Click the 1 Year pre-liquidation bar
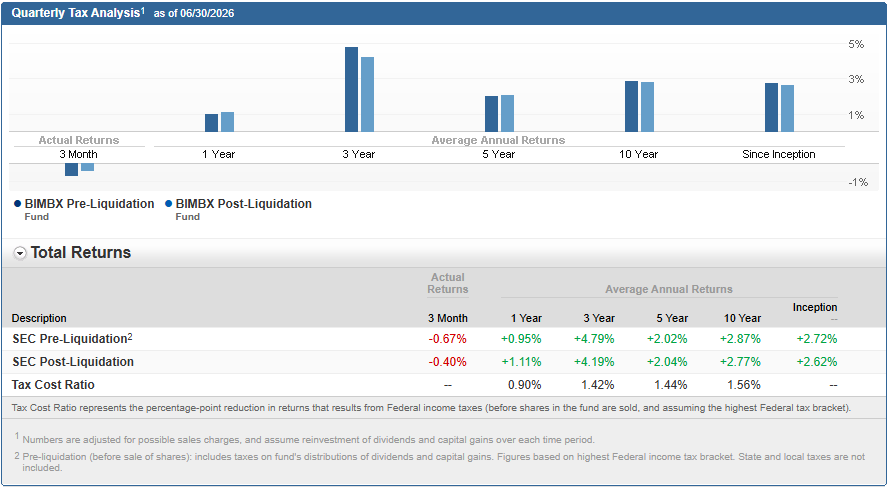This screenshot has height=487, width=888. (211, 123)
